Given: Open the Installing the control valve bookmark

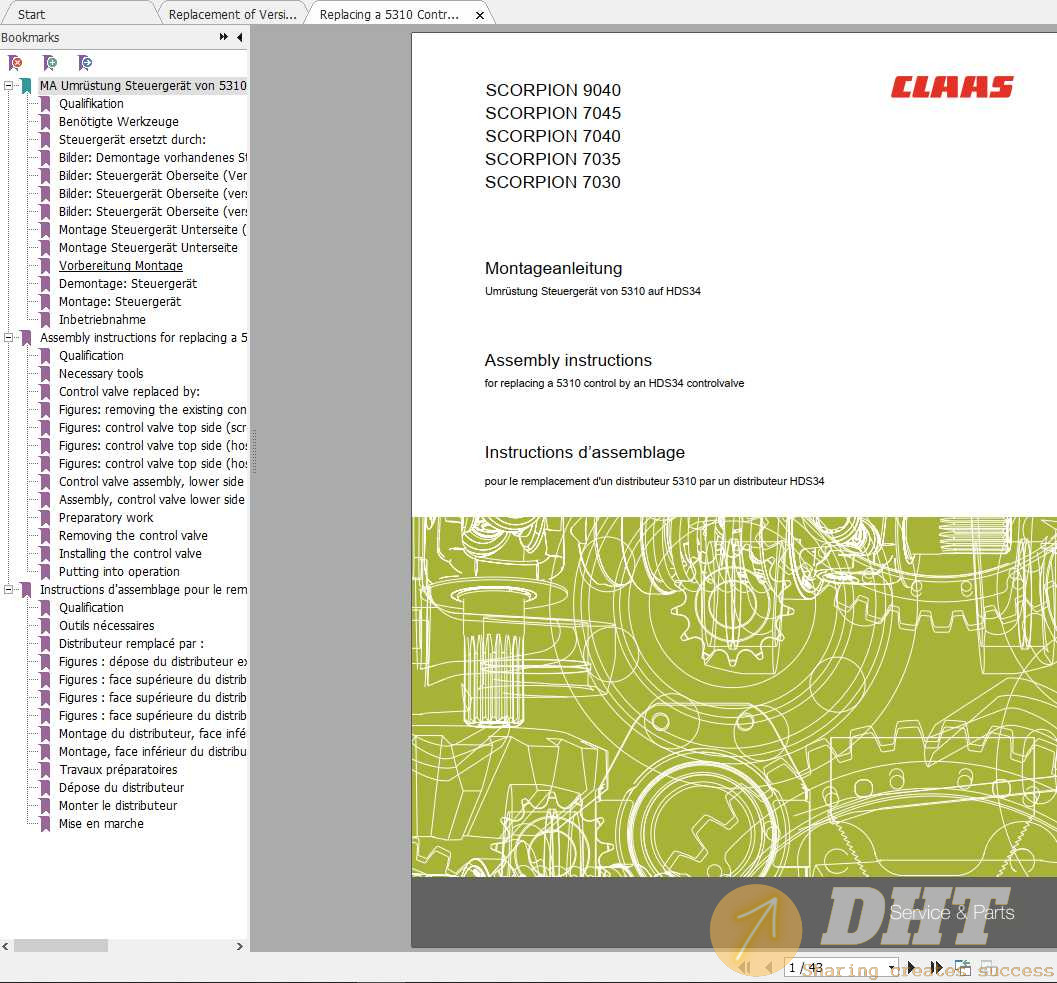Looking at the screenshot, I should 130,554.
